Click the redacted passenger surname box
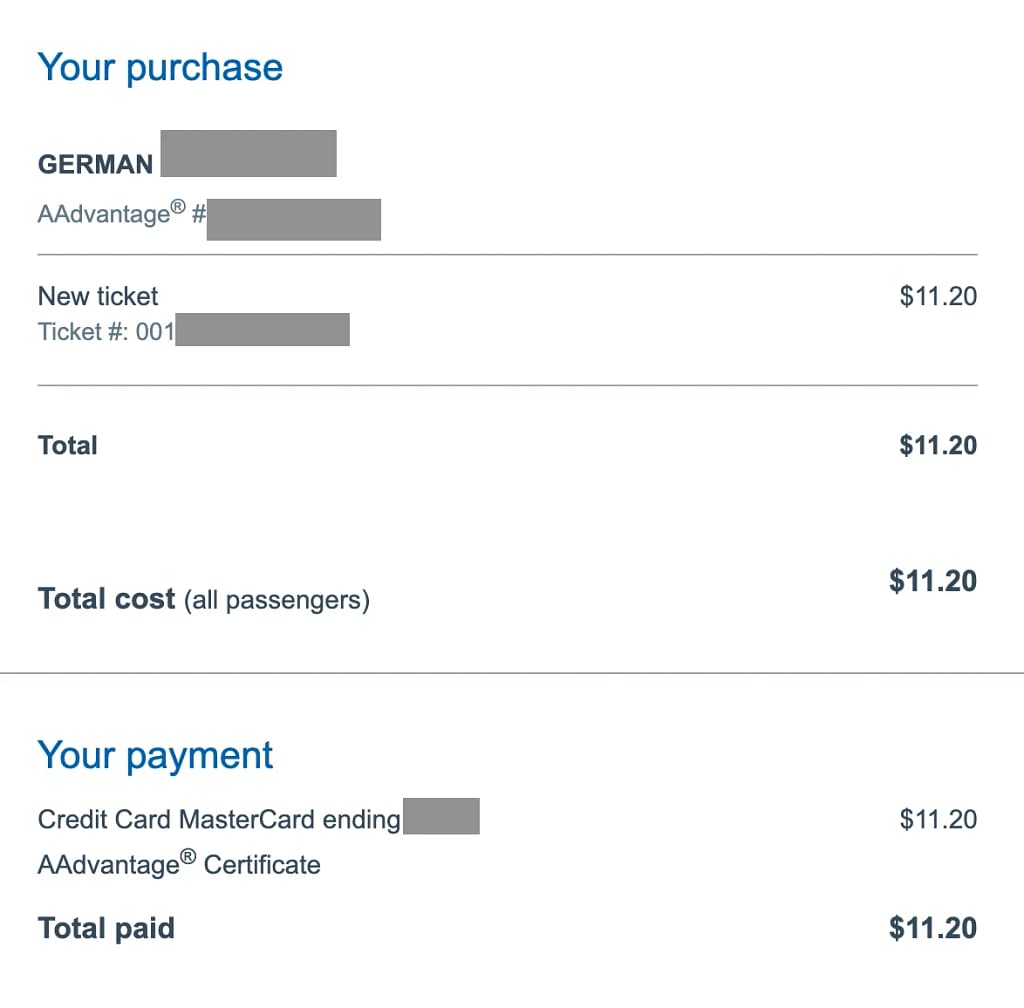Viewport: 1024px width, 1008px height. [x=249, y=153]
